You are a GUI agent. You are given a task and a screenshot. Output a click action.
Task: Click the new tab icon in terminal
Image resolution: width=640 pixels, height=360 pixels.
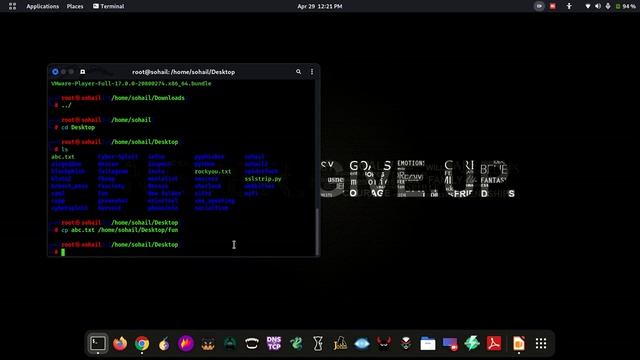(82, 72)
